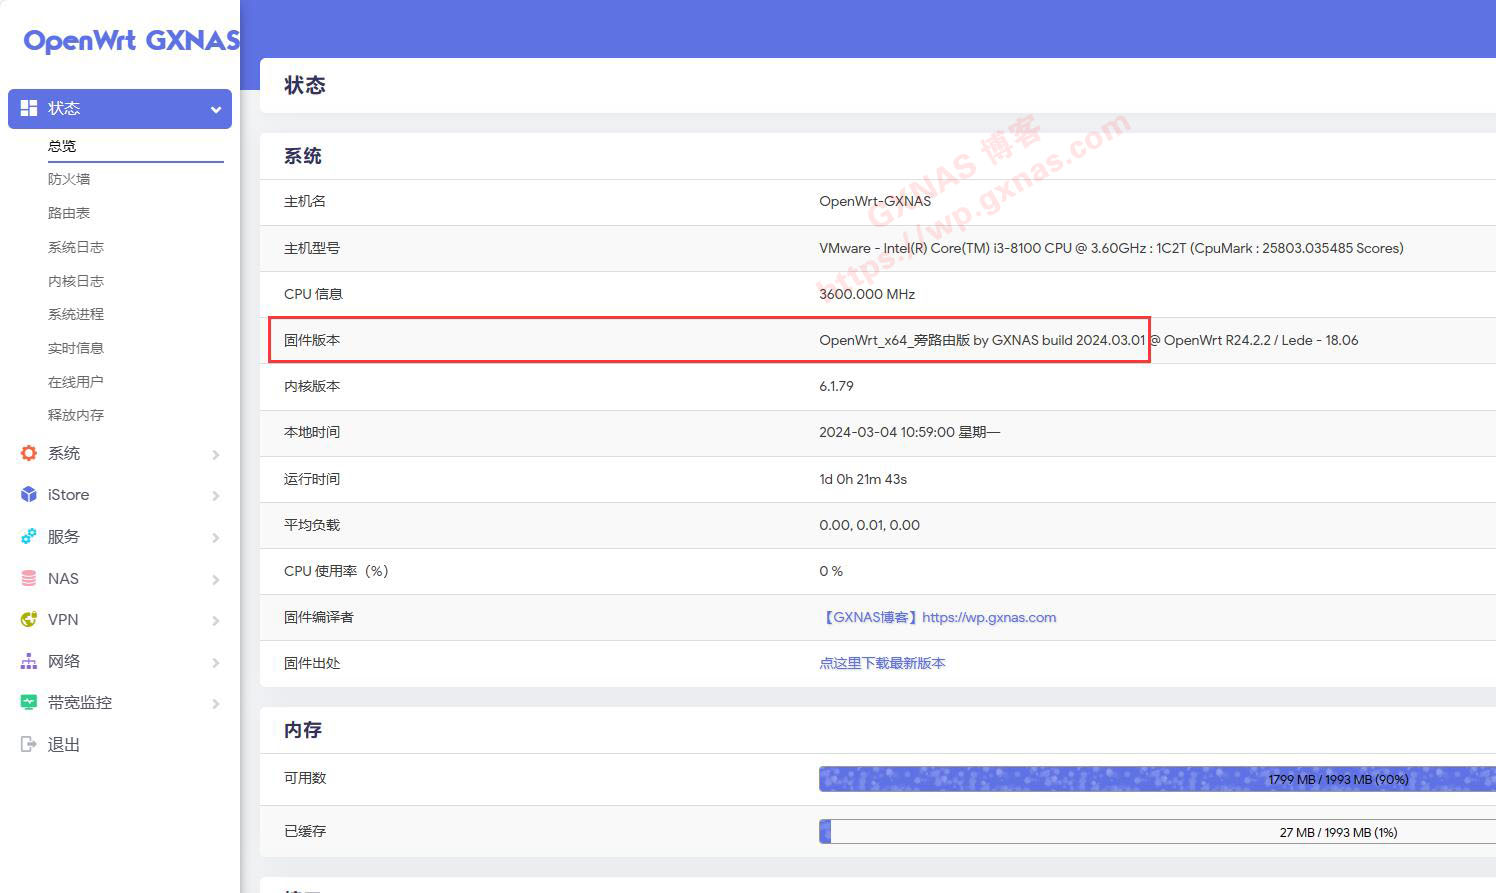Select the 网络 network icon
1496x893 pixels.
click(x=28, y=661)
